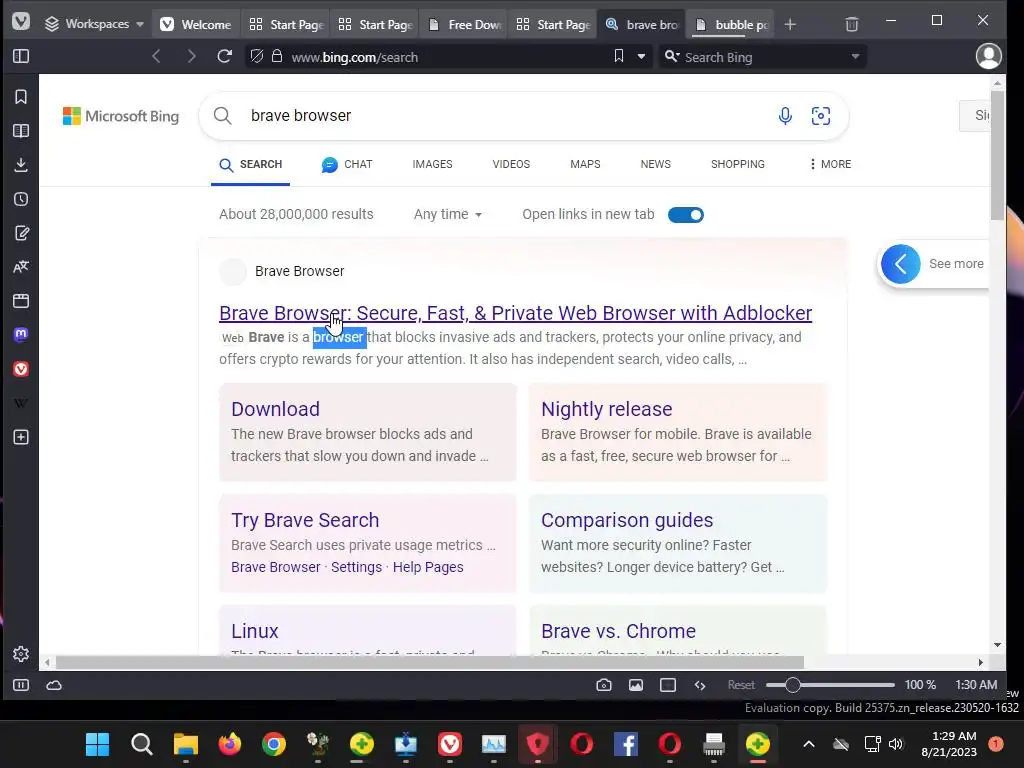Toggle panel button in status bar
The height and width of the screenshot is (768, 1024).
point(21,685)
